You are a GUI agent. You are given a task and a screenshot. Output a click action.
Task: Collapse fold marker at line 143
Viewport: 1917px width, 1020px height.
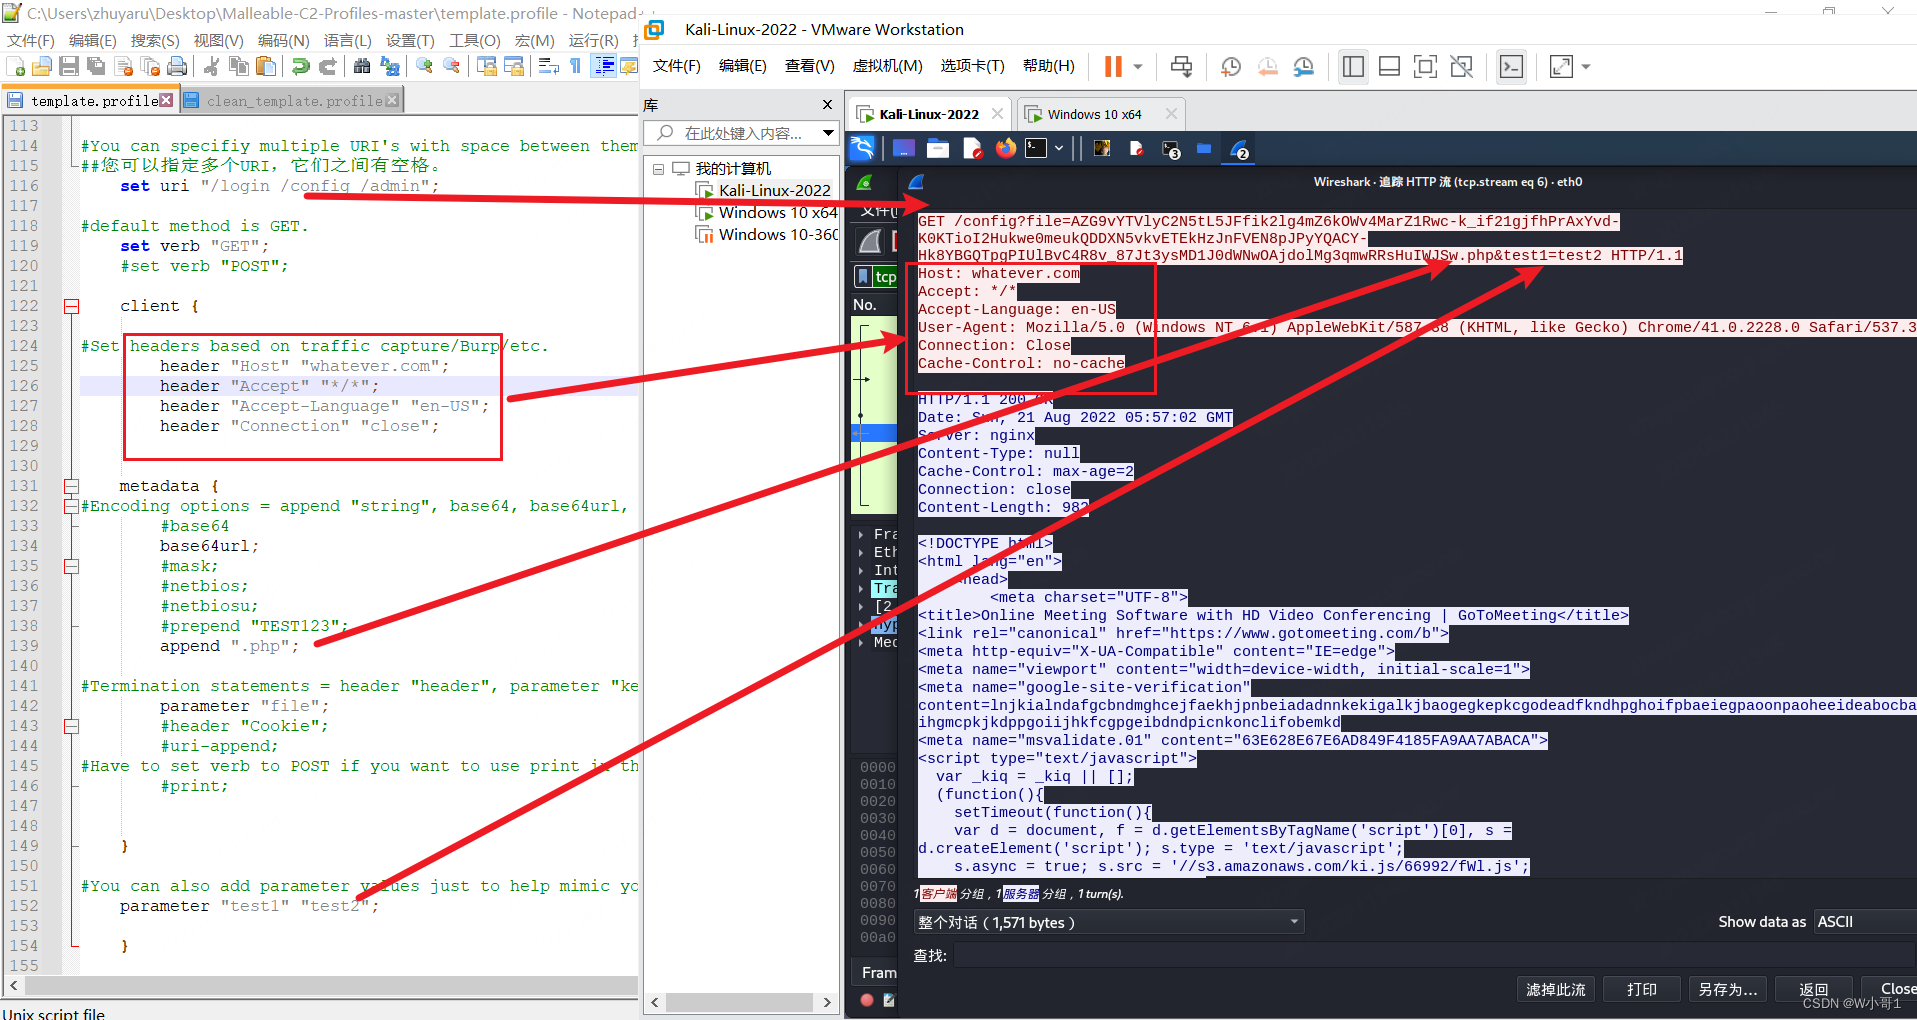(x=72, y=726)
